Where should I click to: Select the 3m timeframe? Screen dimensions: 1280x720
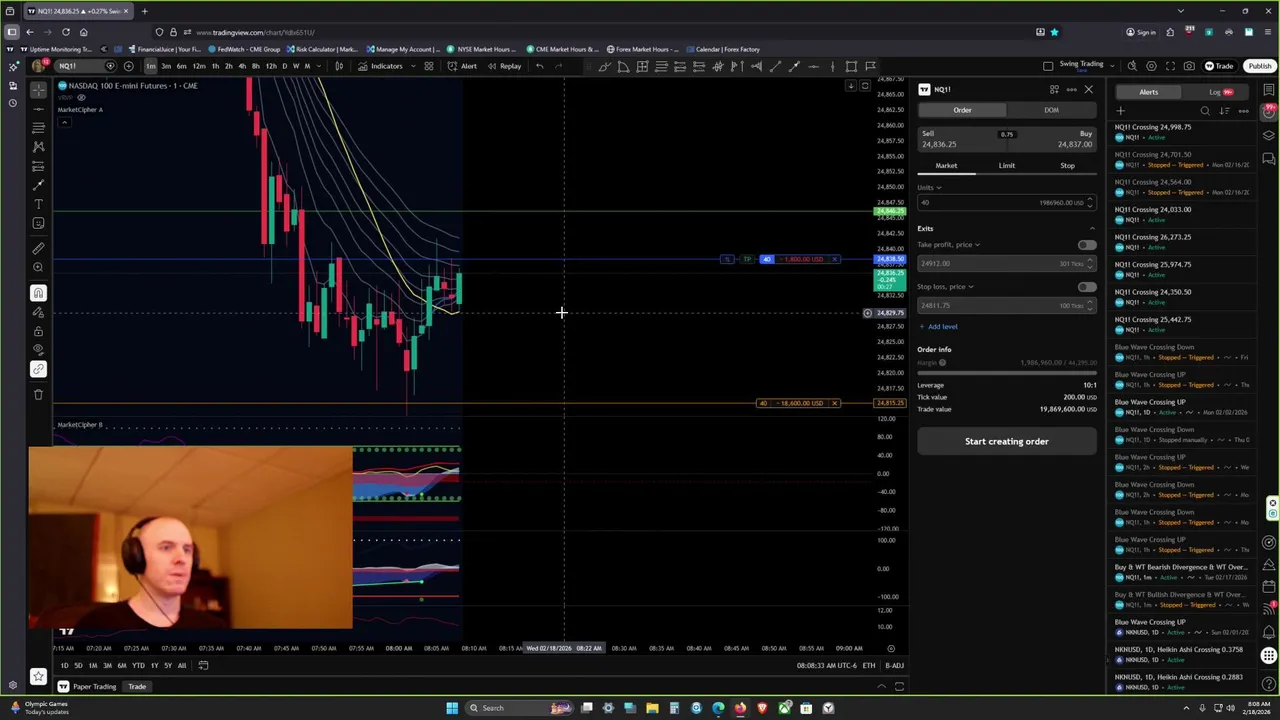166,66
